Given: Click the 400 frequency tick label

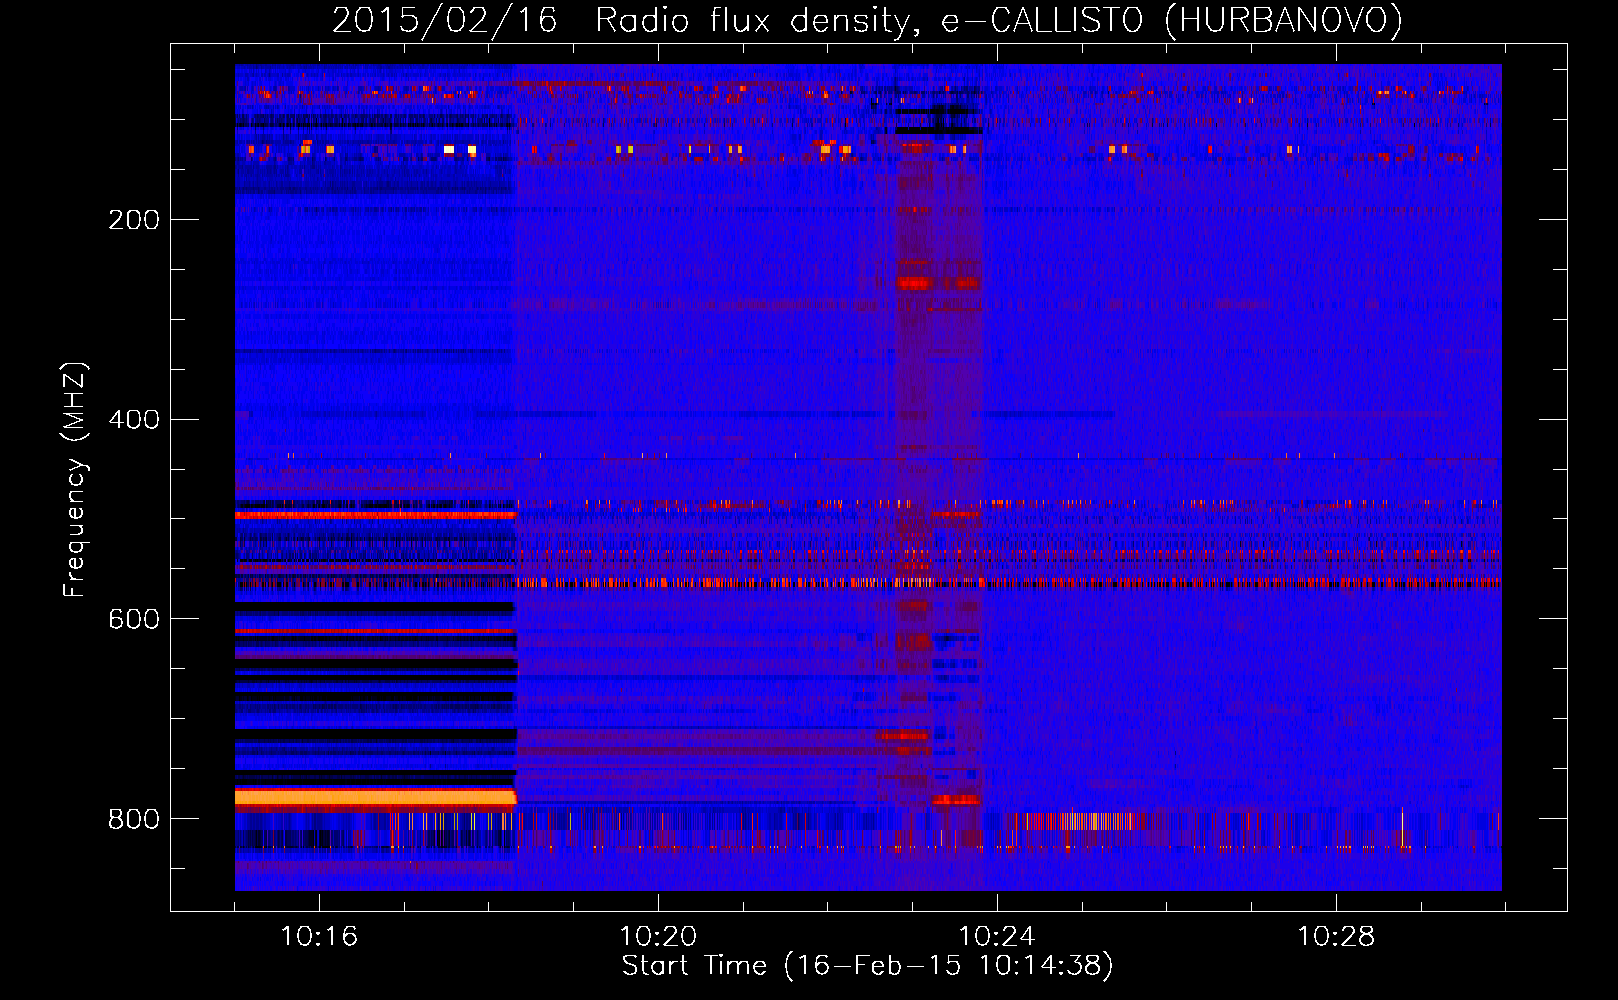Looking at the screenshot, I should click(134, 420).
